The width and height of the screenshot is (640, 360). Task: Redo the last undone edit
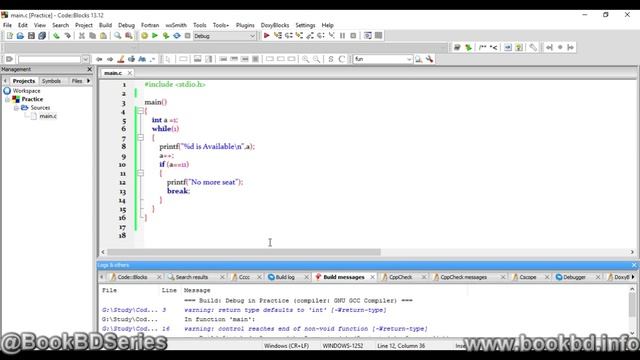[x=67, y=36]
